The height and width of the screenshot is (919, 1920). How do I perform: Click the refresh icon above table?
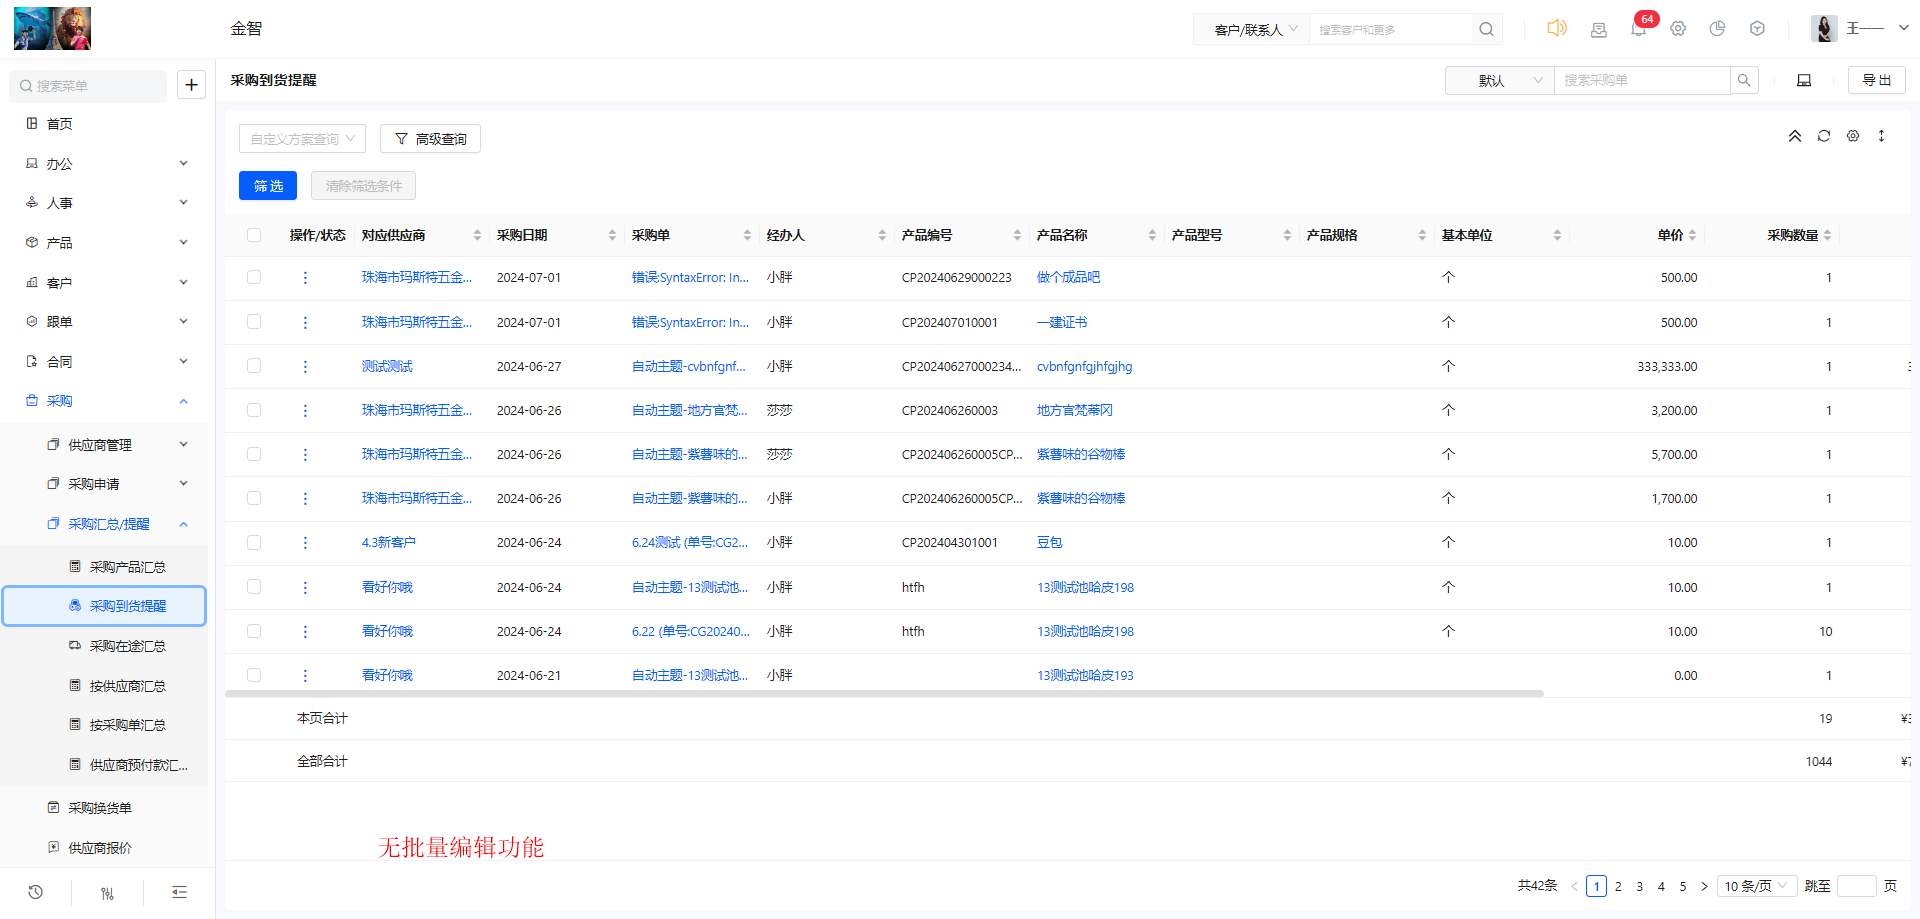coord(1824,136)
